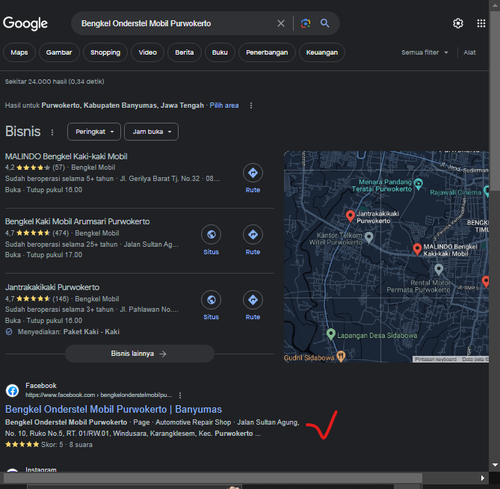Click Kantor Telkom Witel map marker
This screenshot has width=500, height=489.
pos(368,237)
